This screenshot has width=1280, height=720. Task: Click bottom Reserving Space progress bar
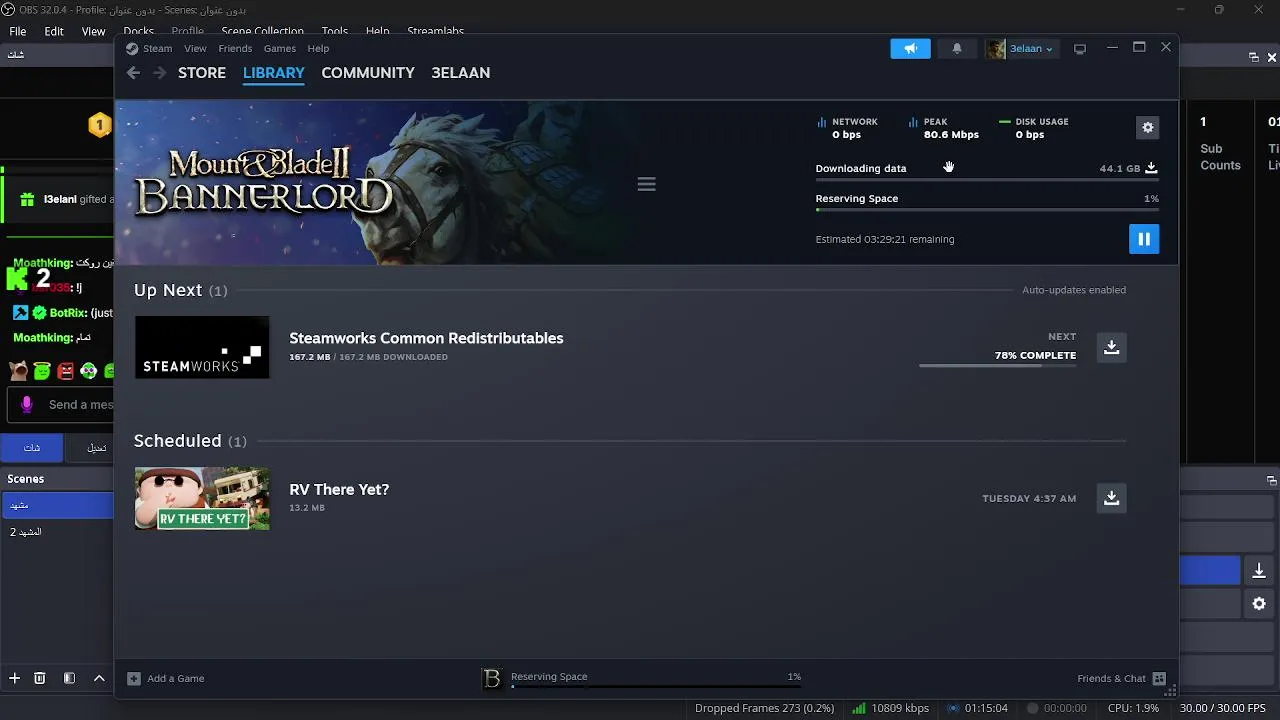point(656,688)
